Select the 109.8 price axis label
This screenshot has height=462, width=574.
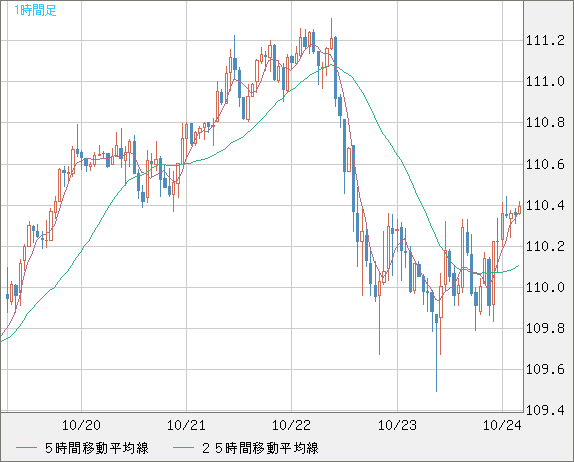pyautogui.click(x=545, y=328)
